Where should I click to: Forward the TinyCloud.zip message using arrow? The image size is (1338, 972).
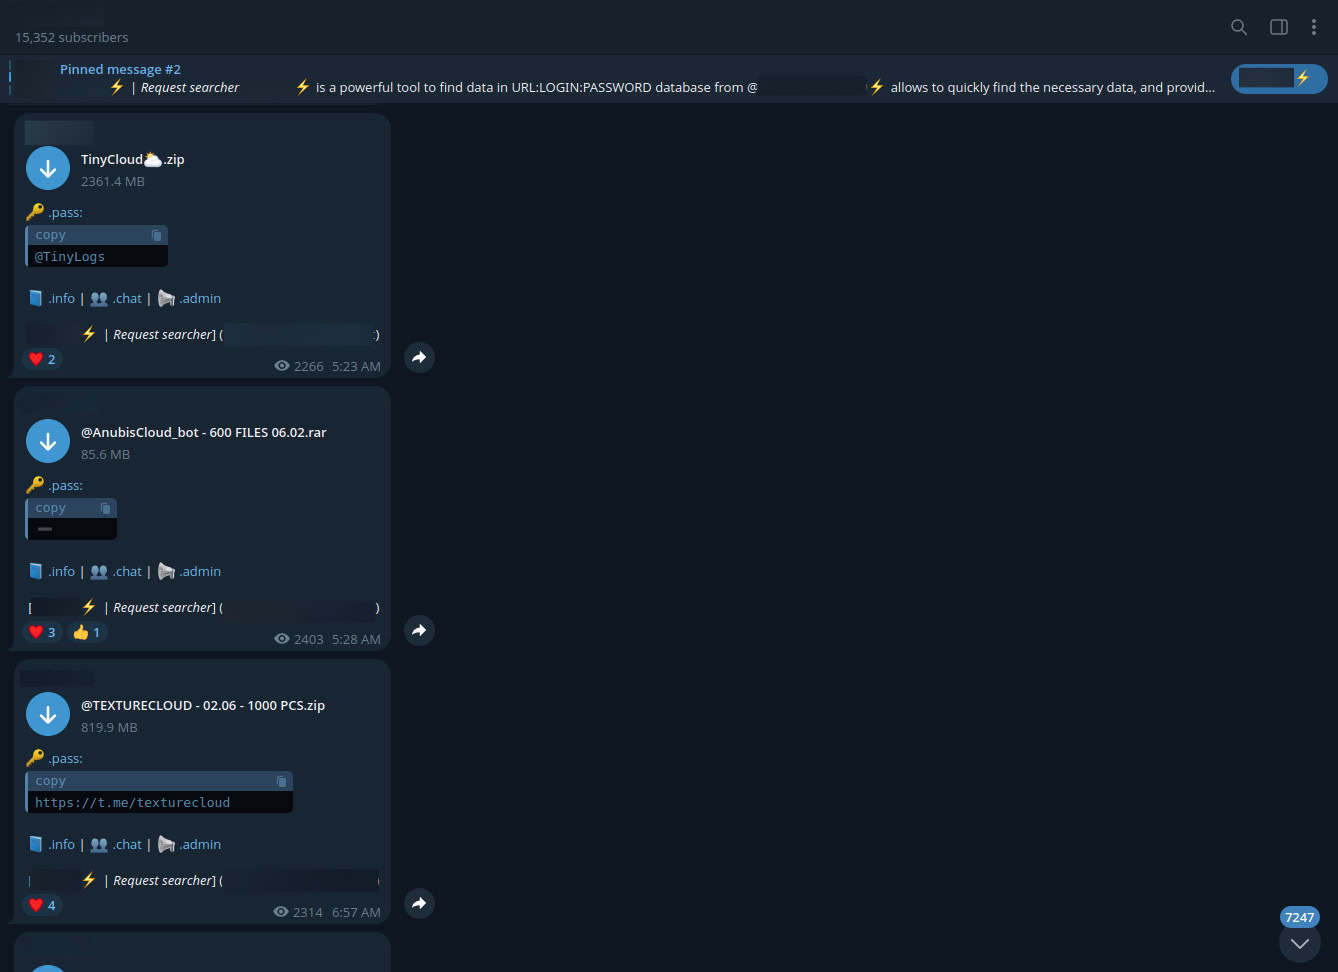419,357
